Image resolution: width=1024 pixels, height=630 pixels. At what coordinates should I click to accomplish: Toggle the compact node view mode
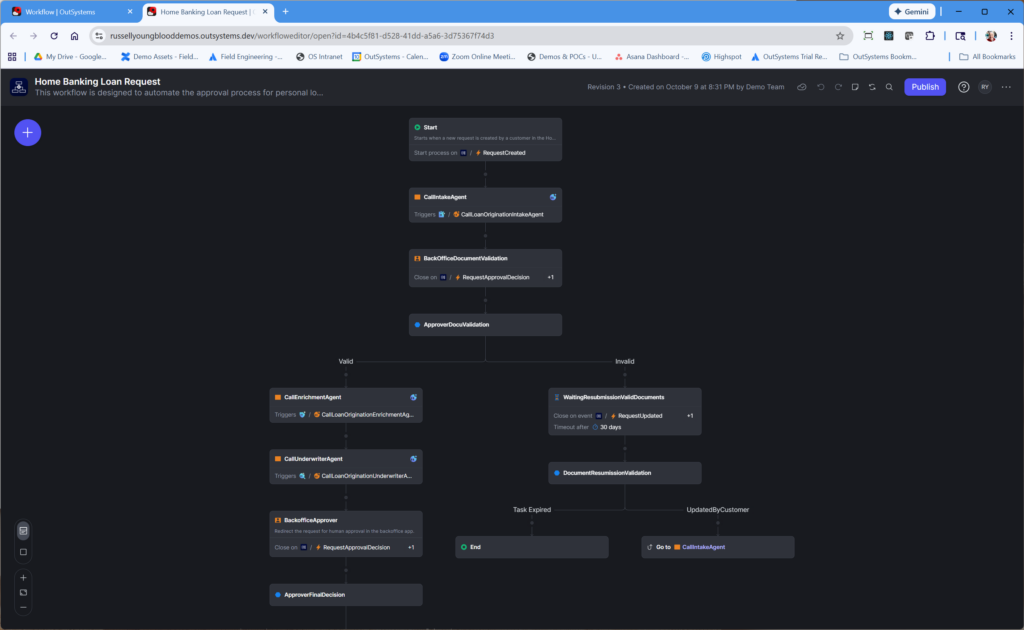(24, 551)
